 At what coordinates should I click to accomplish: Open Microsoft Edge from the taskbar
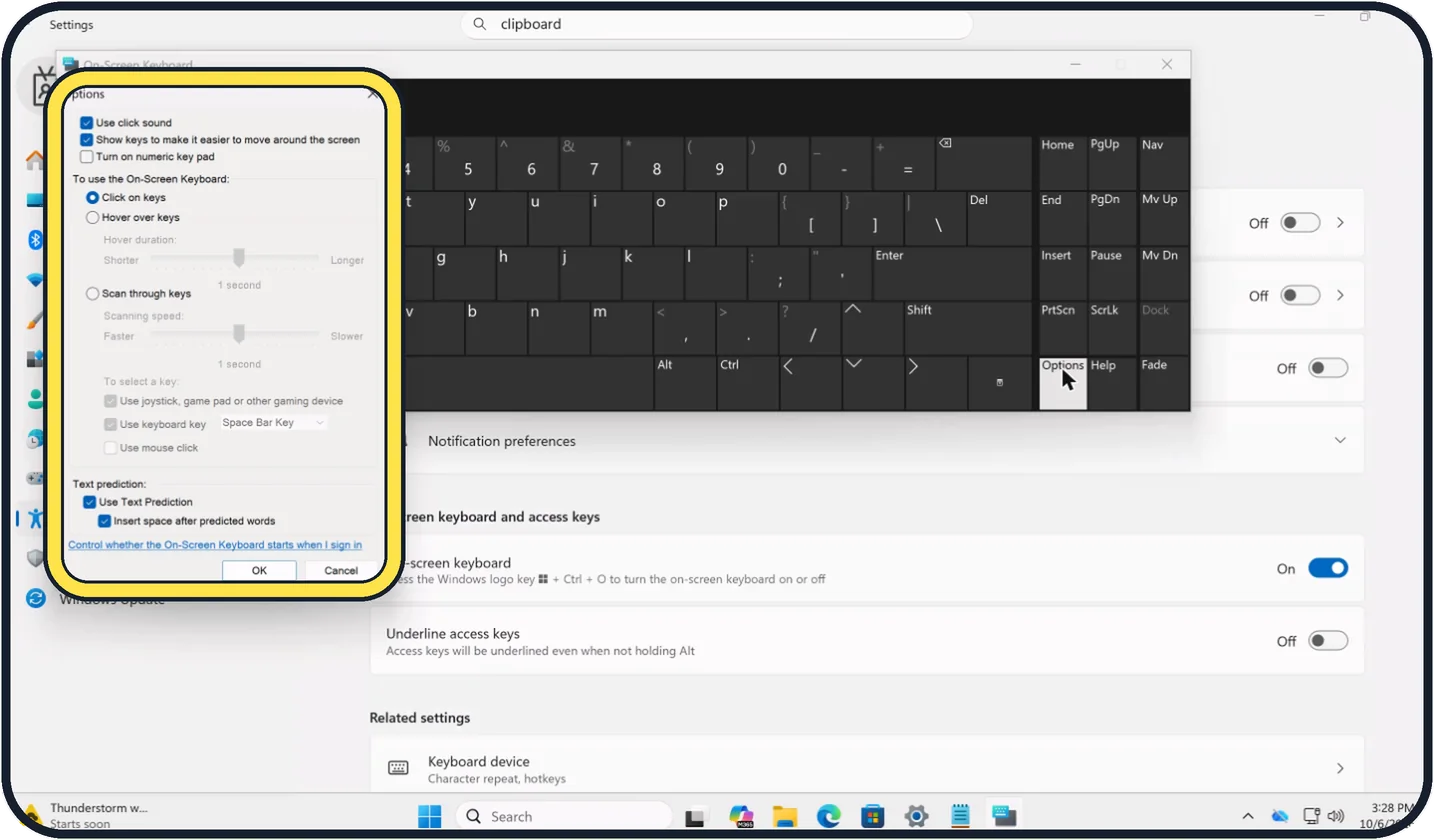pos(828,816)
